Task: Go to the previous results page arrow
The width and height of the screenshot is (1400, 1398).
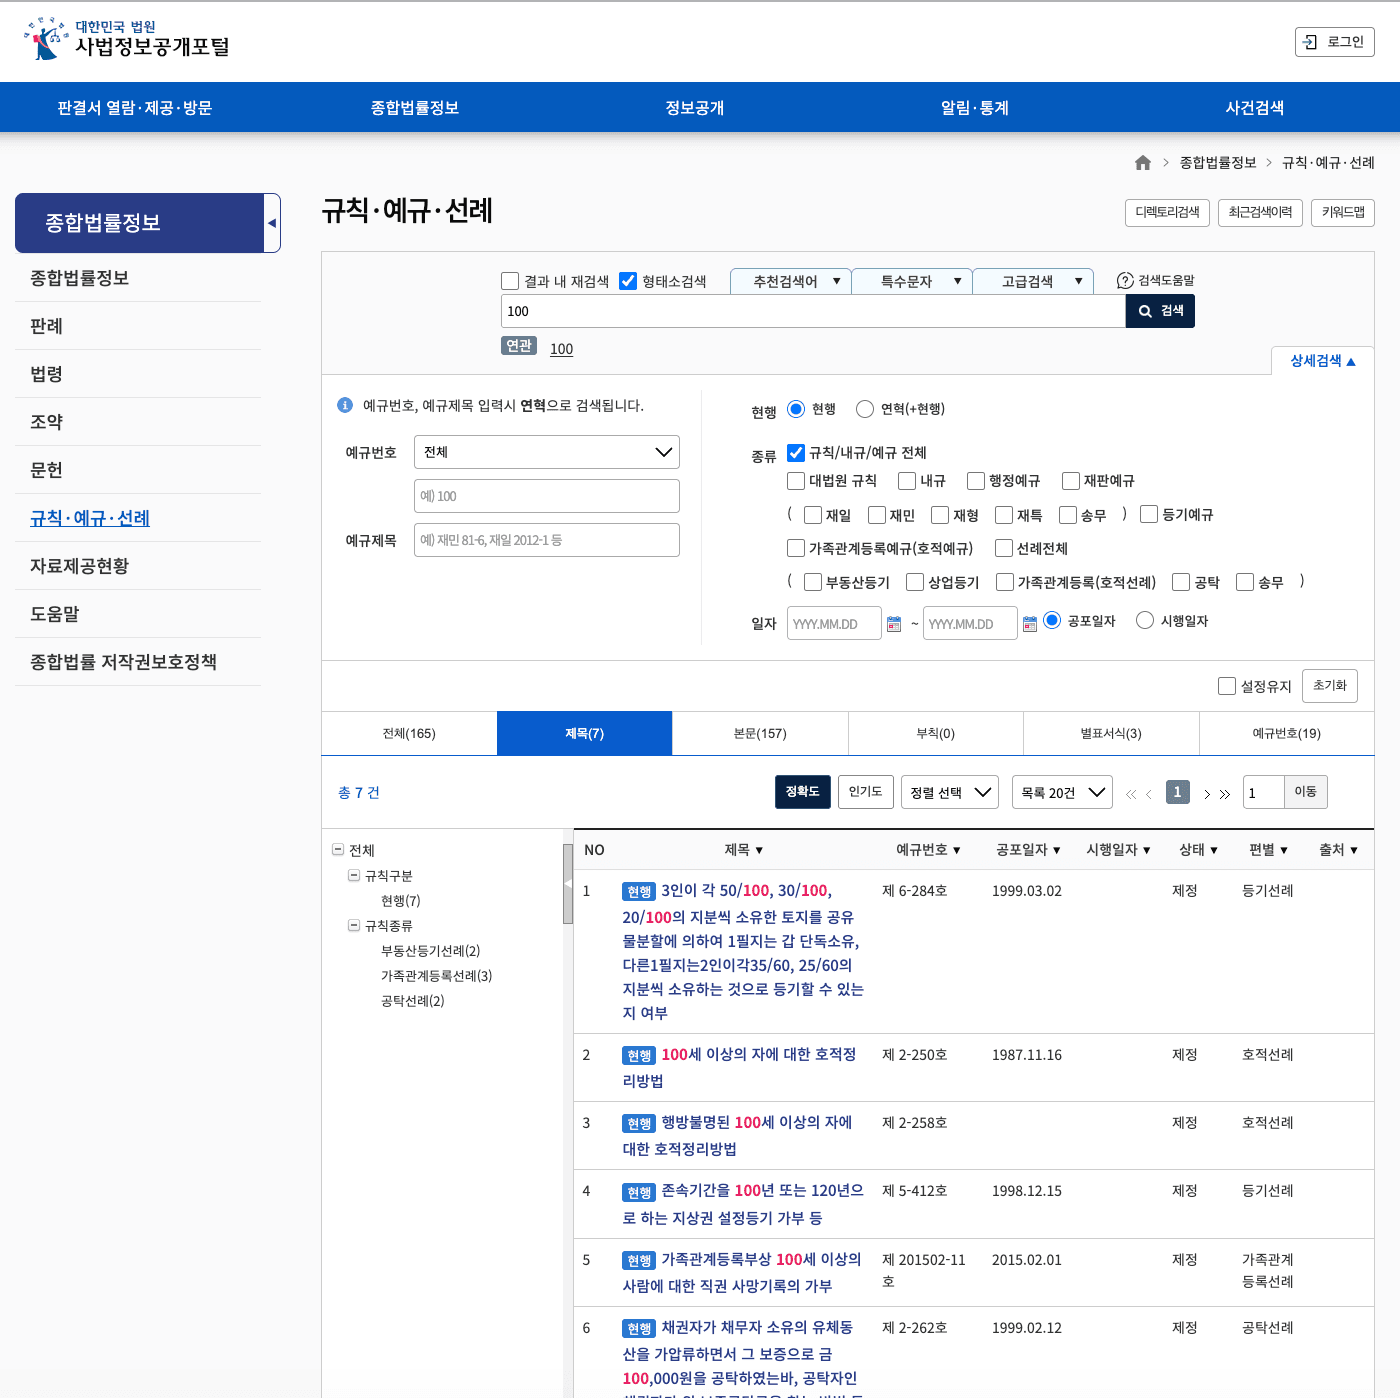Action: pyautogui.click(x=1149, y=794)
